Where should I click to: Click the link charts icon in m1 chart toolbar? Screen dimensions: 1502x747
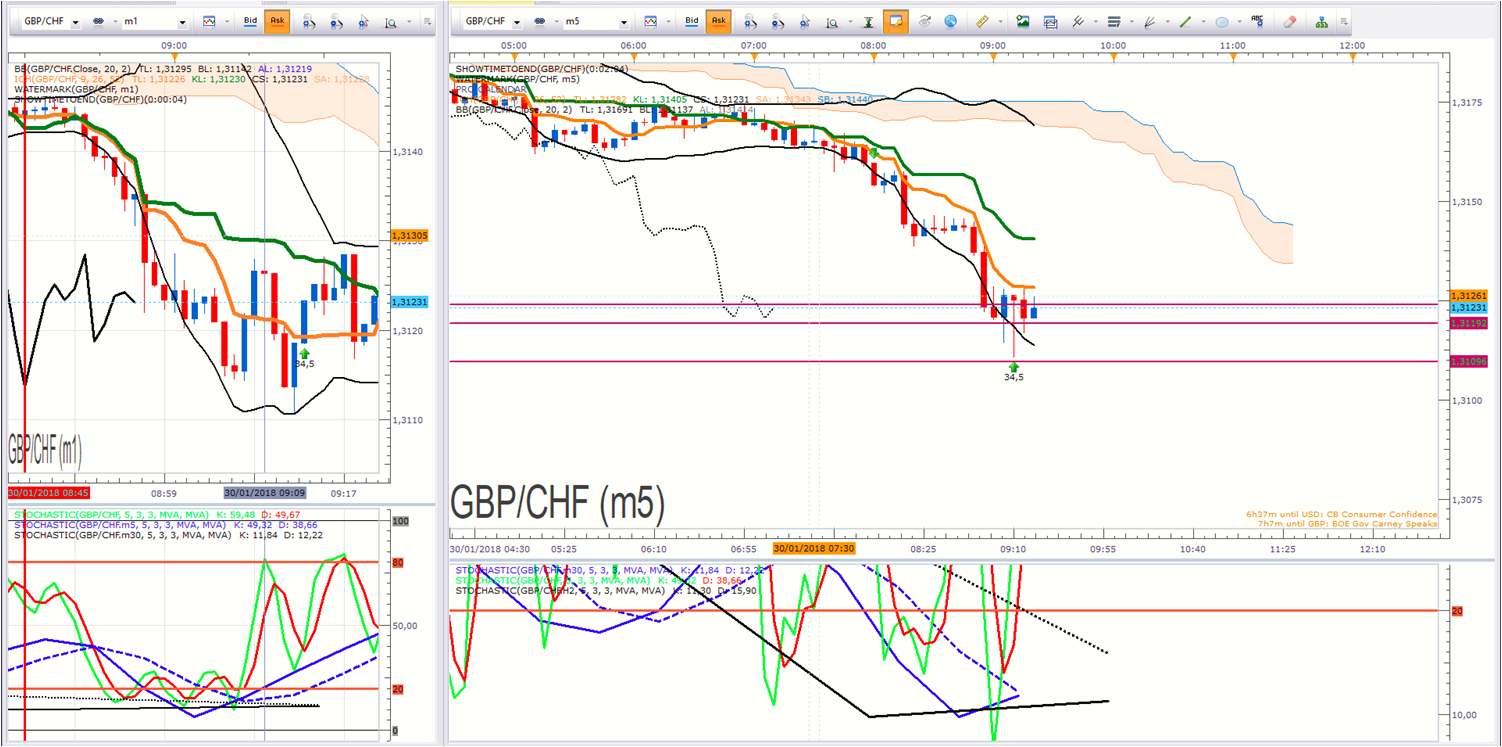tap(100, 22)
